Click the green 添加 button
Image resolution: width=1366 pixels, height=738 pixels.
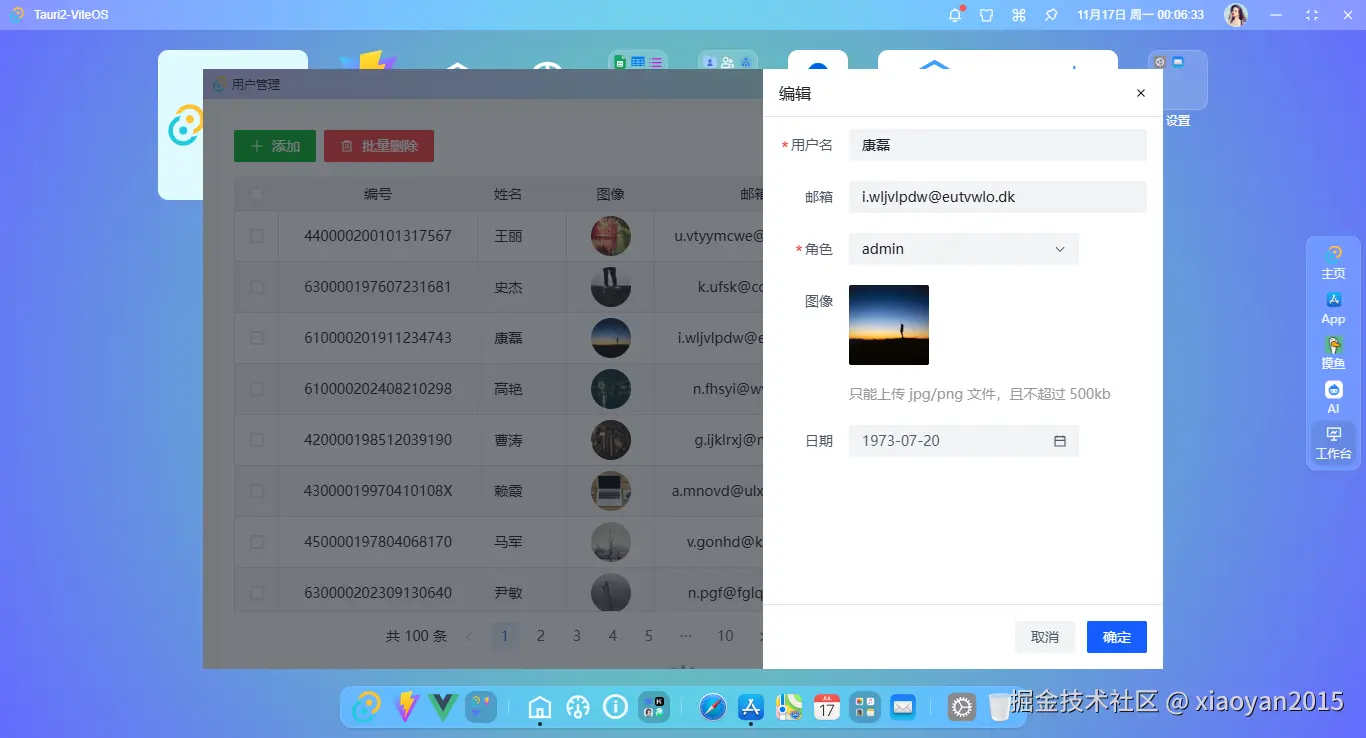(274, 145)
